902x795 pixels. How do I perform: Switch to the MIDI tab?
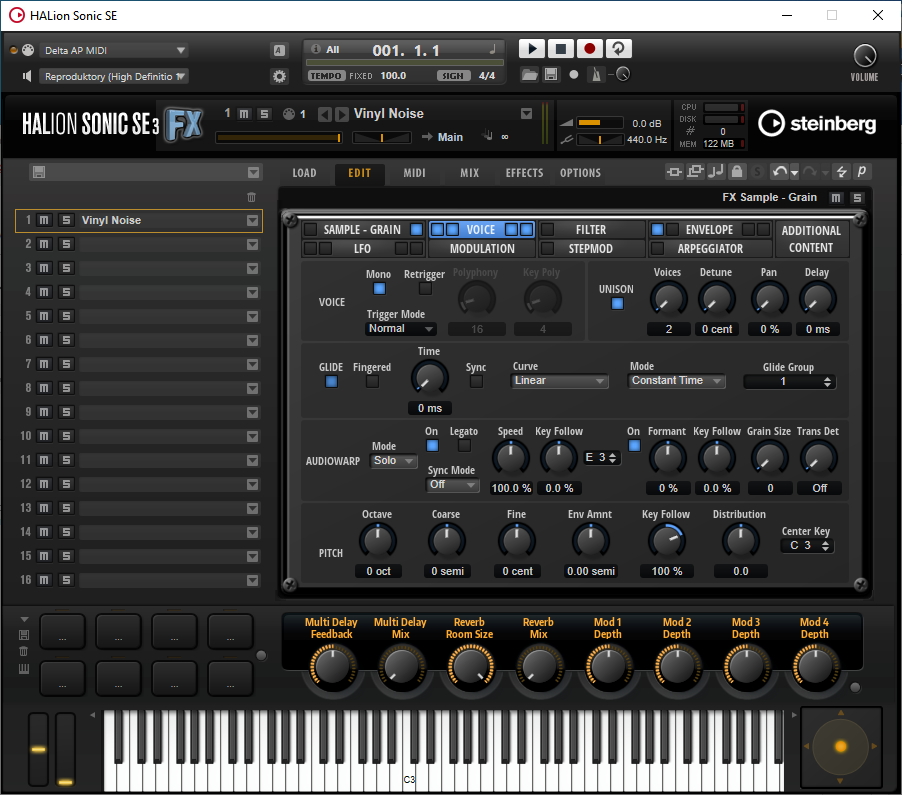[414, 173]
